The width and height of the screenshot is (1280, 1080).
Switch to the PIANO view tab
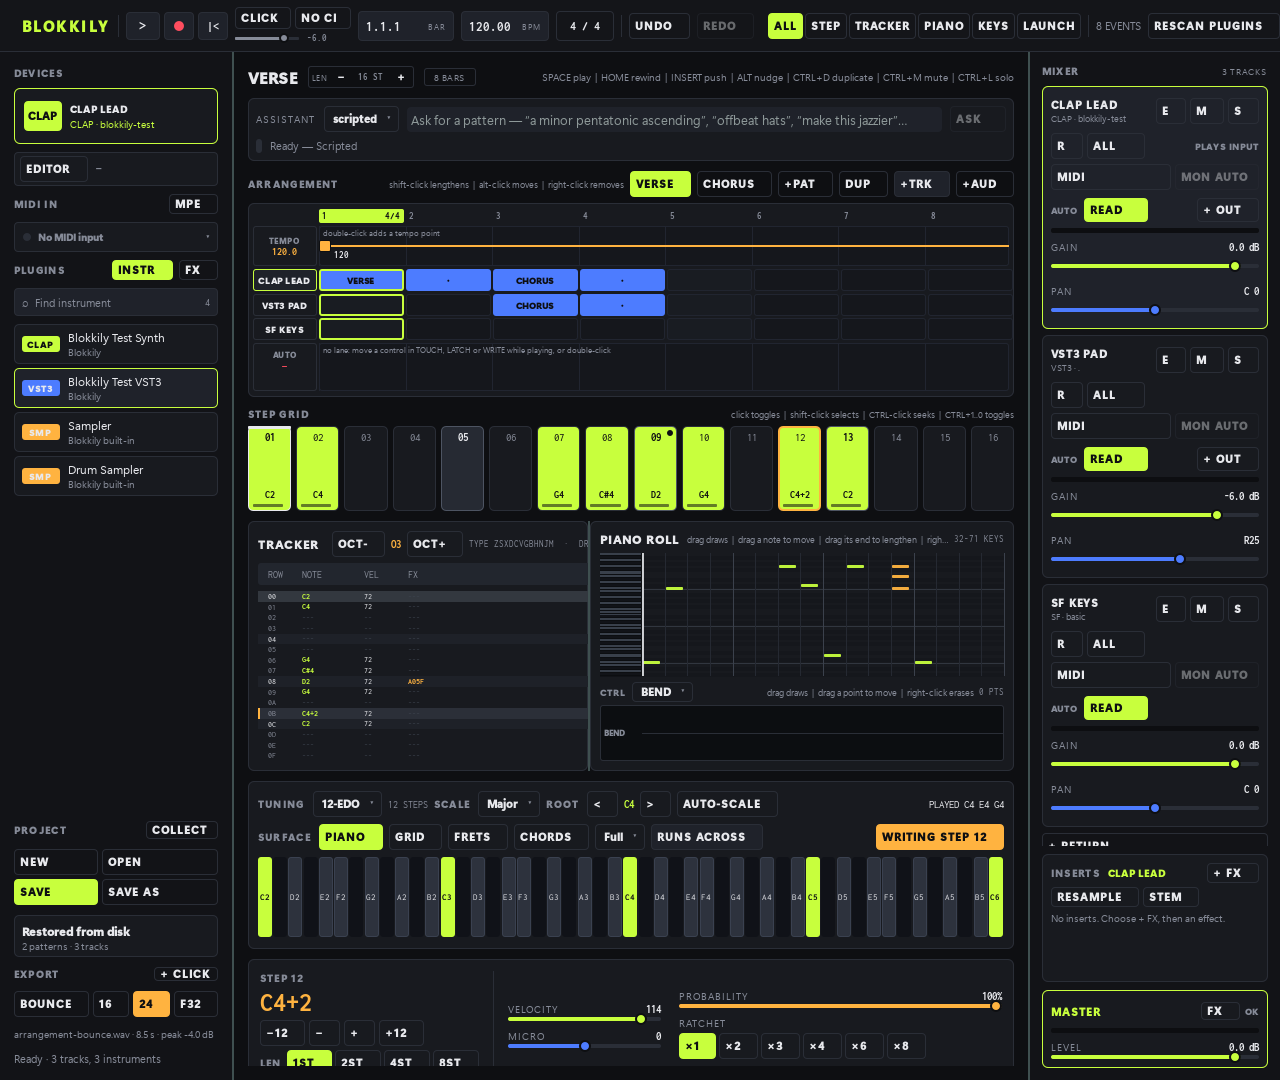[944, 26]
